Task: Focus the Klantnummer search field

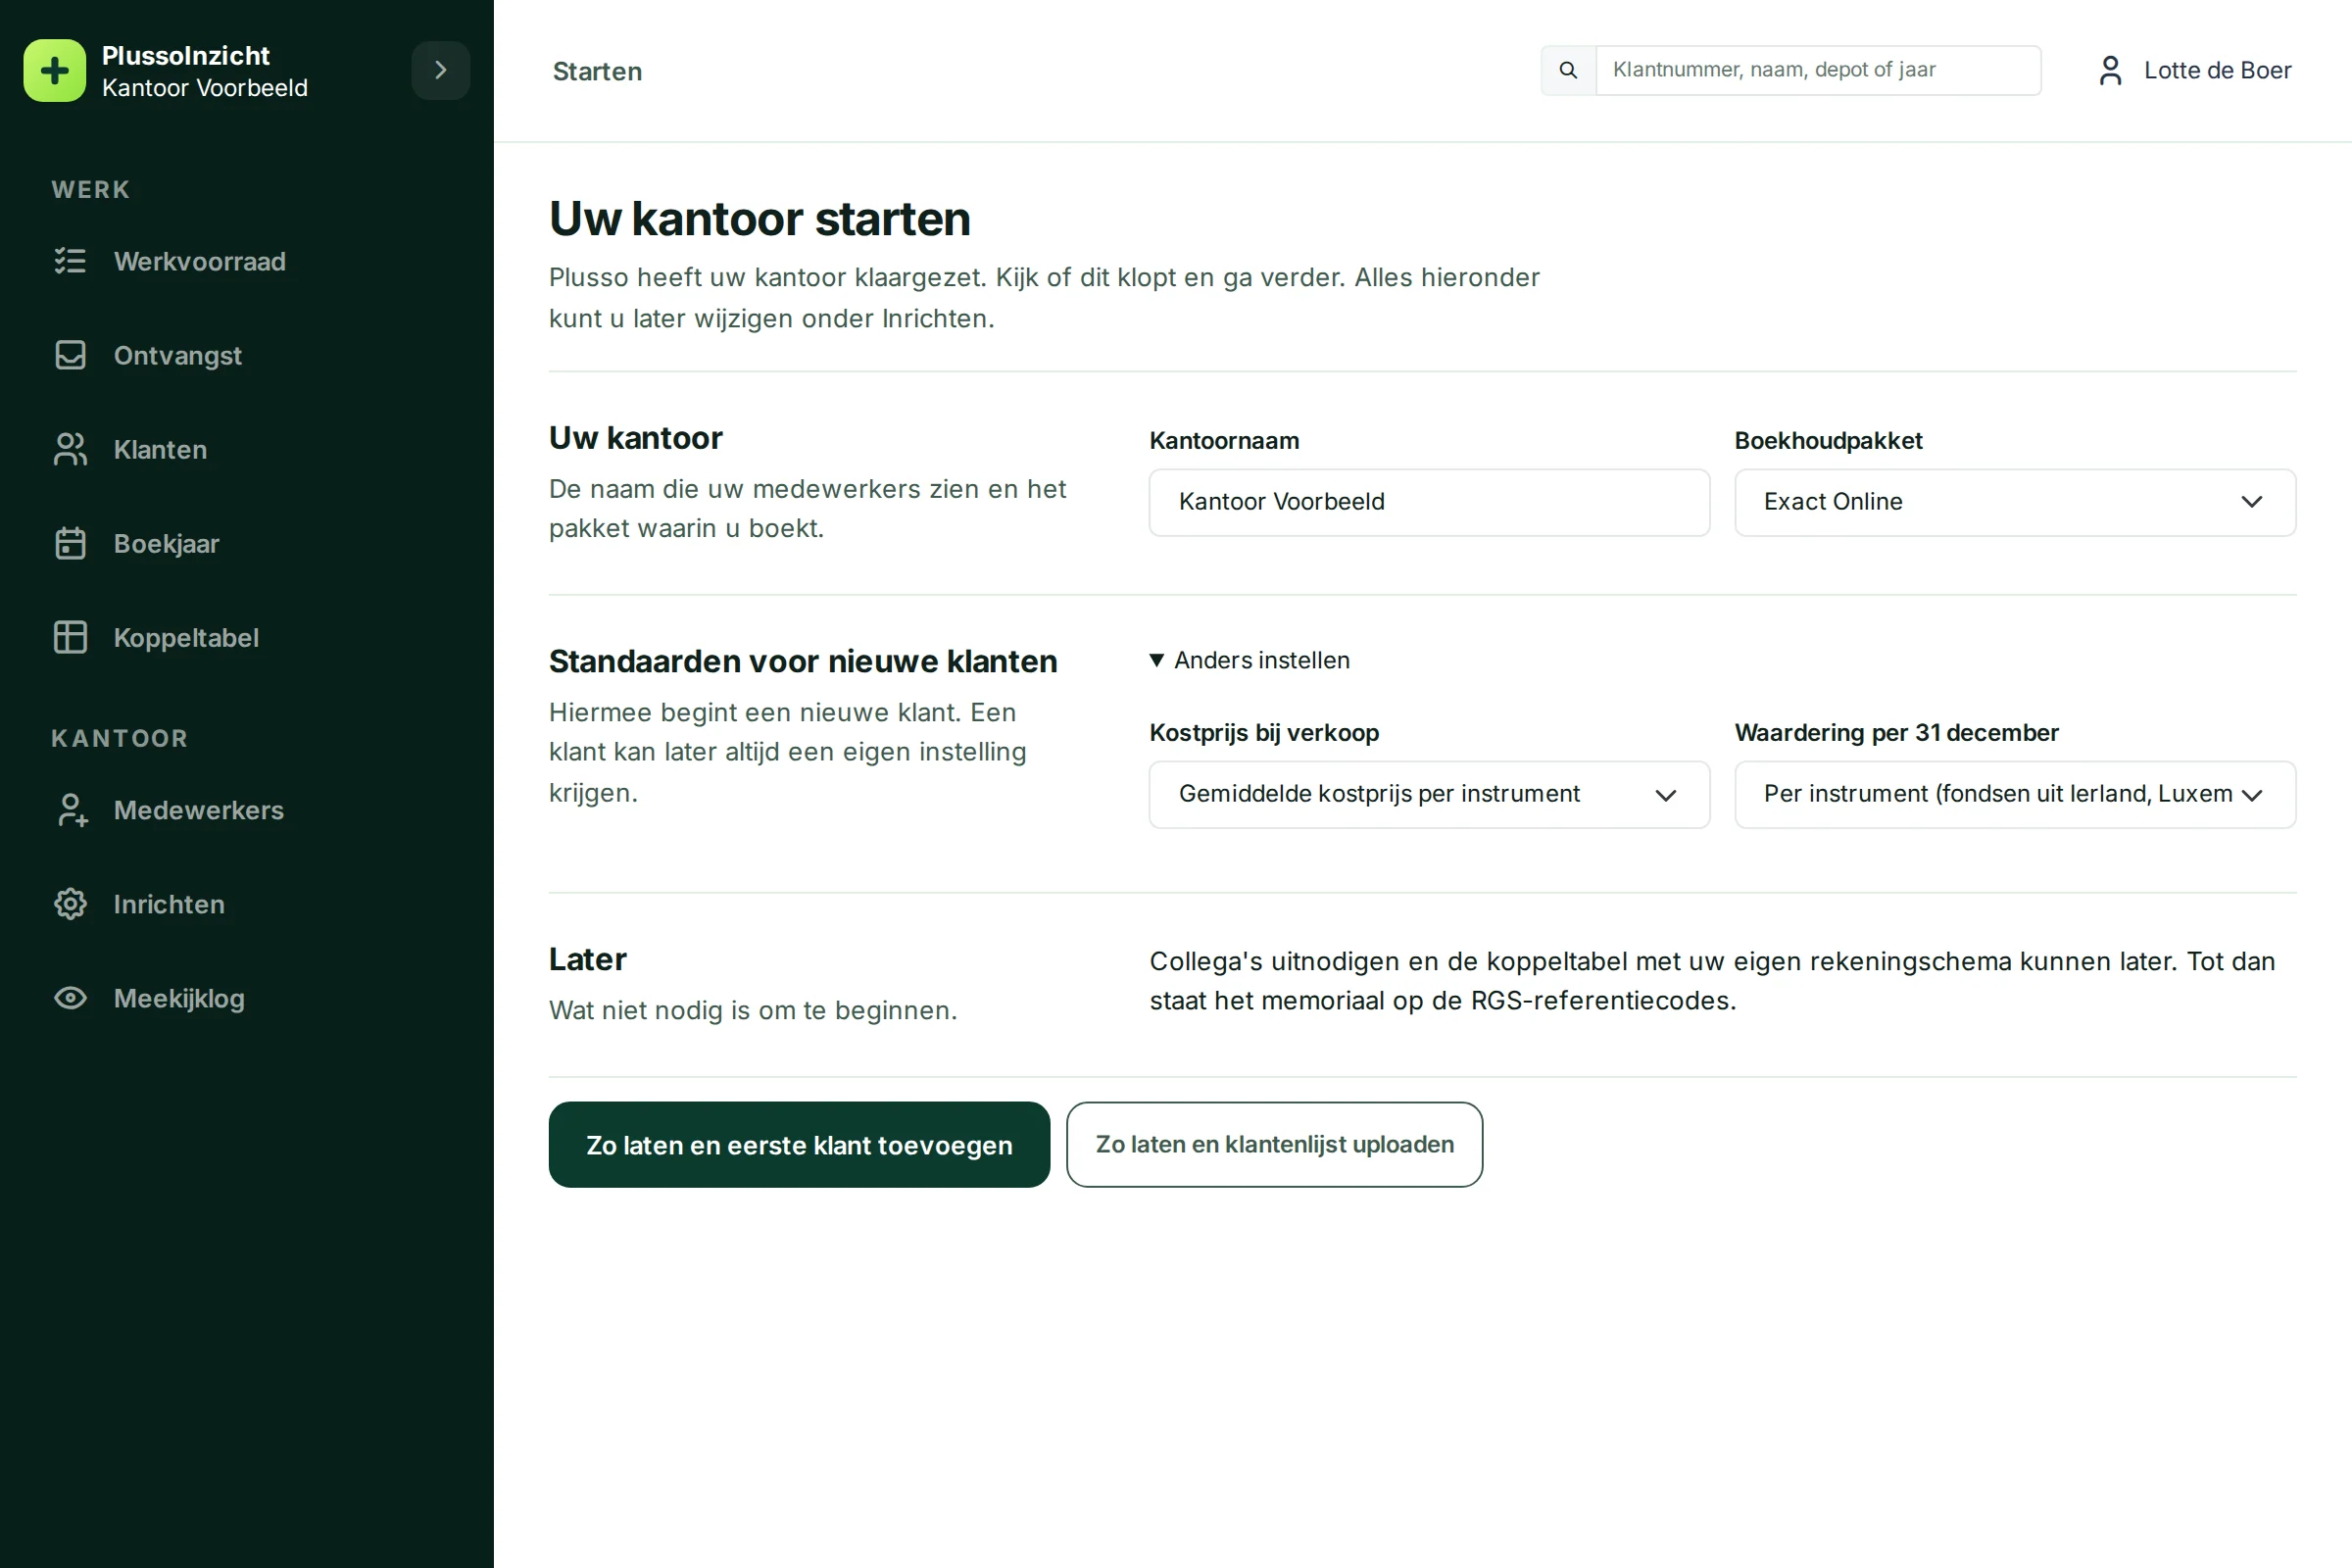Action: (x=1818, y=70)
